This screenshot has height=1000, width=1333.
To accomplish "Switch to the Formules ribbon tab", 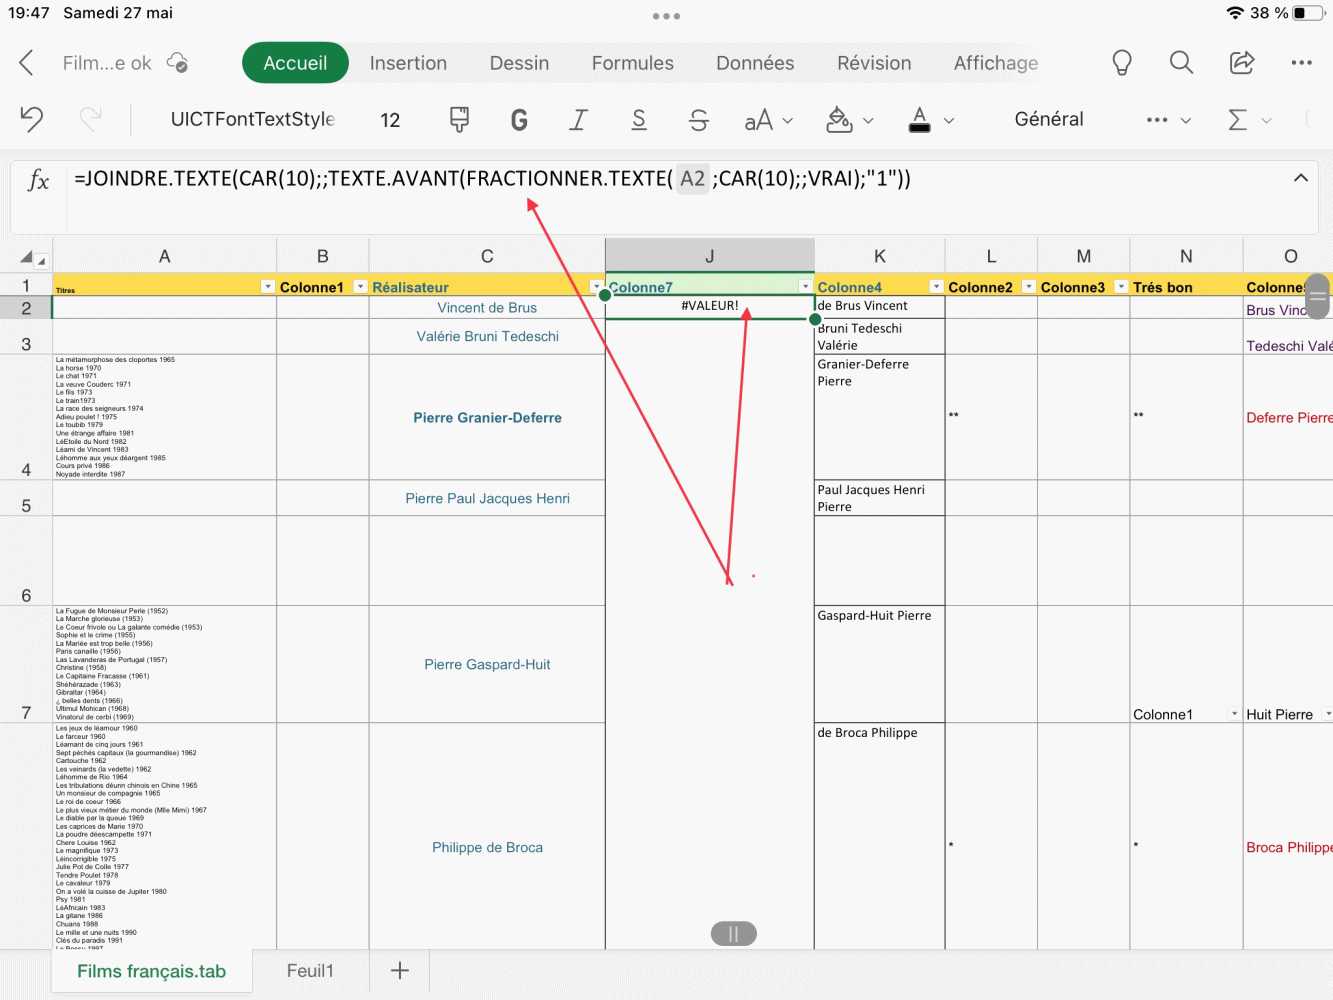I will [x=632, y=63].
